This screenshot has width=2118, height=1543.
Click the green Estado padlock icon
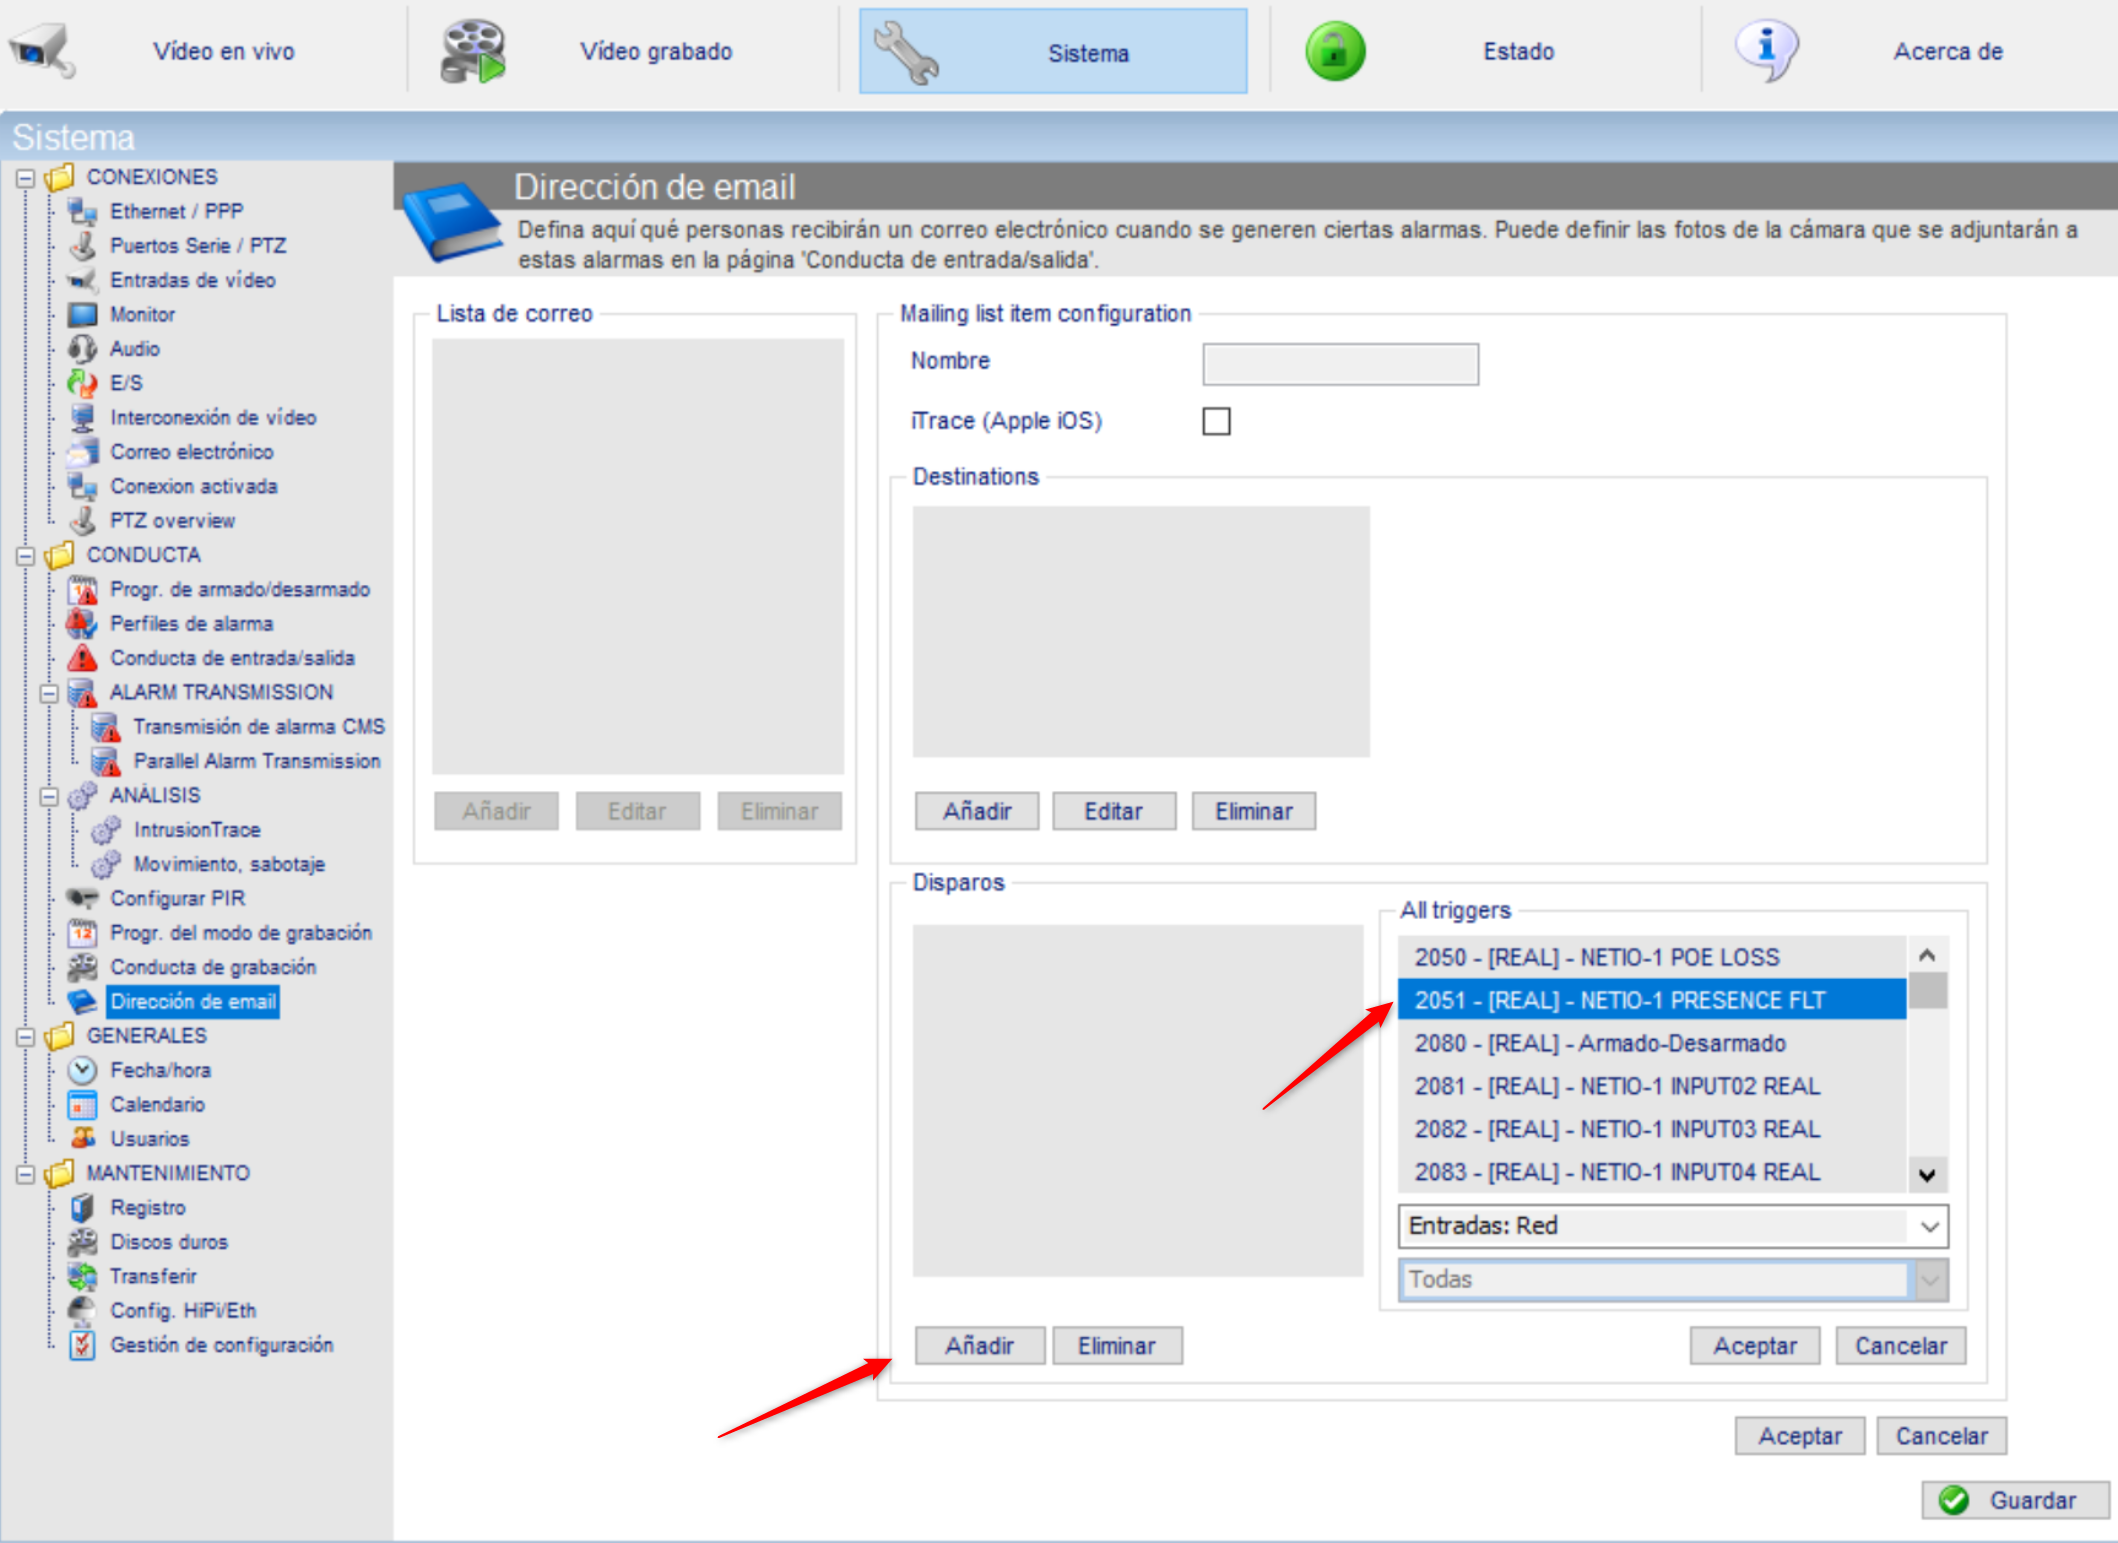point(1335,51)
